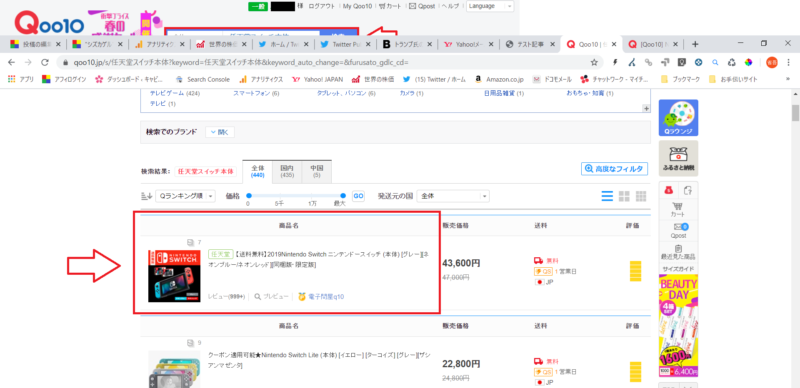
Task: Click the GO price filter button
Action: pos(359,196)
